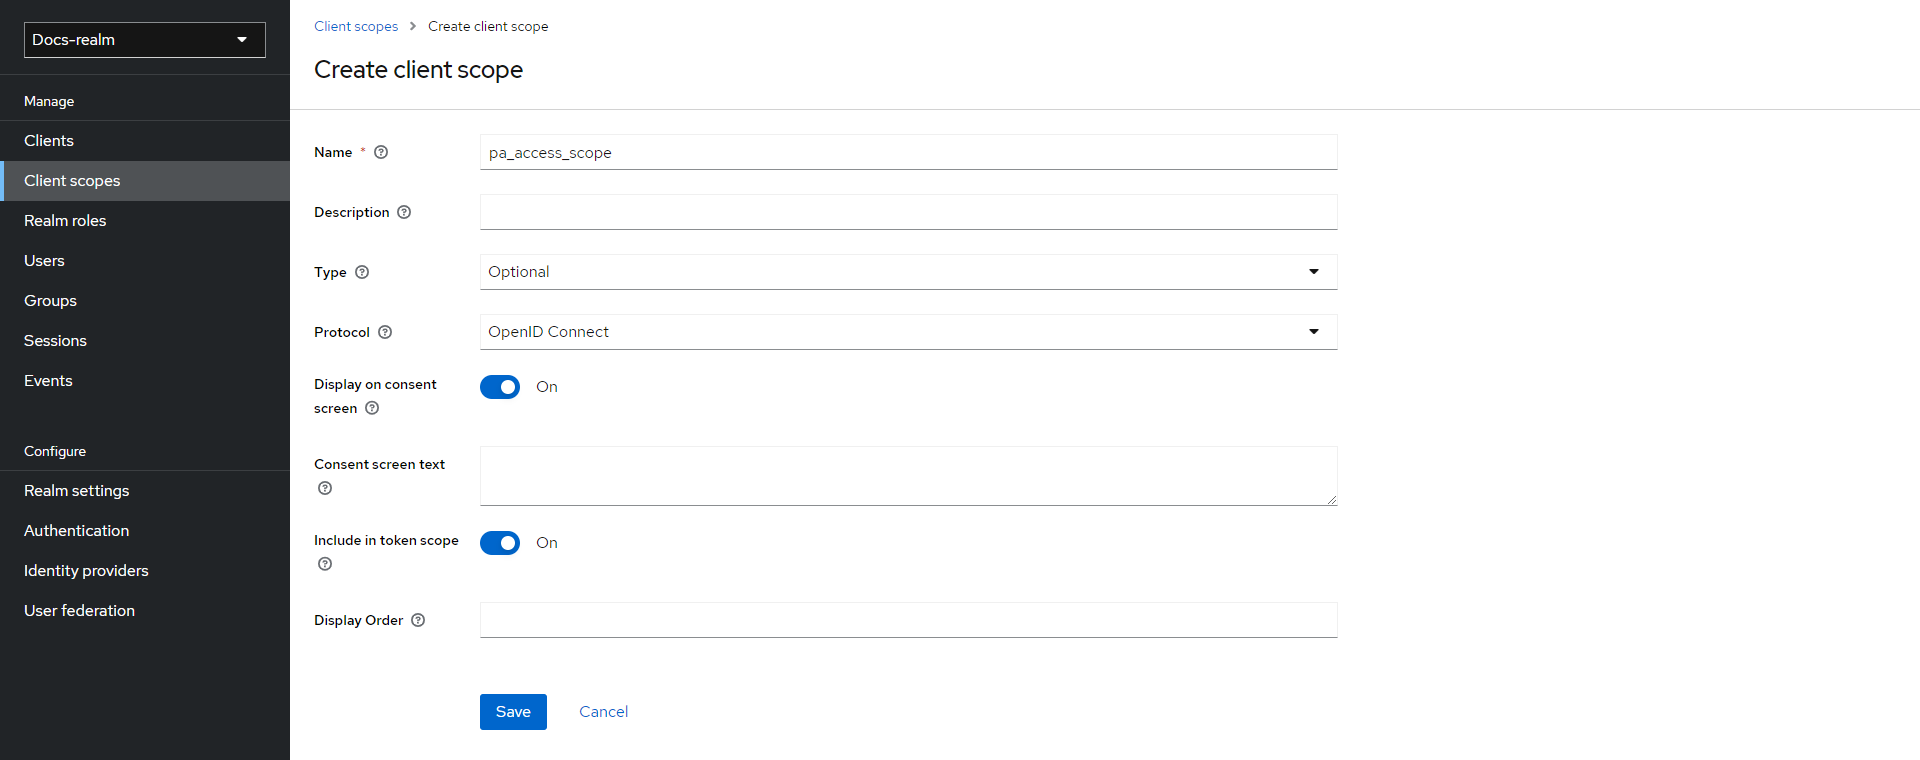This screenshot has width=1920, height=760.
Task: Disable the Display on consent screen toggle
Action: pos(500,387)
